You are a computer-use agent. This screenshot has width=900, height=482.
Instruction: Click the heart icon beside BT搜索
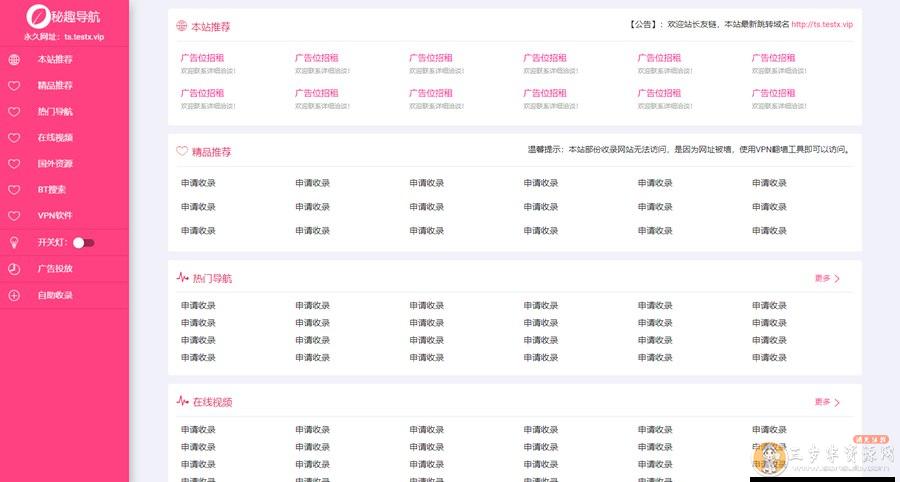(x=14, y=190)
